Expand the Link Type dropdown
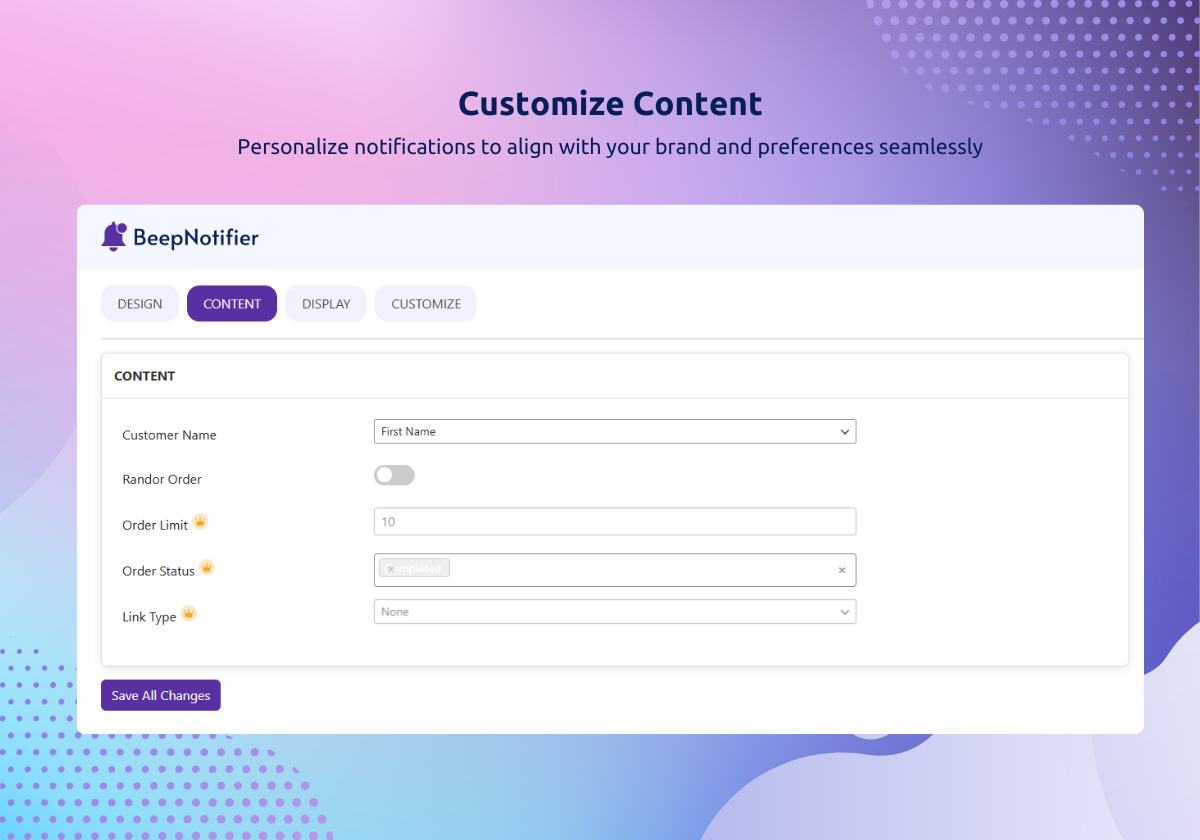This screenshot has width=1200, height=840. [x=615, y=611]
